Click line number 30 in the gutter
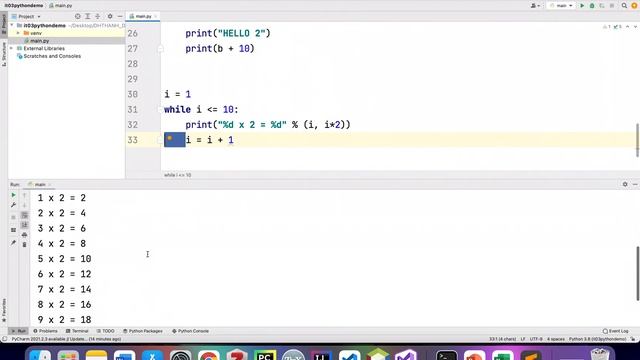 click(132, 94)
